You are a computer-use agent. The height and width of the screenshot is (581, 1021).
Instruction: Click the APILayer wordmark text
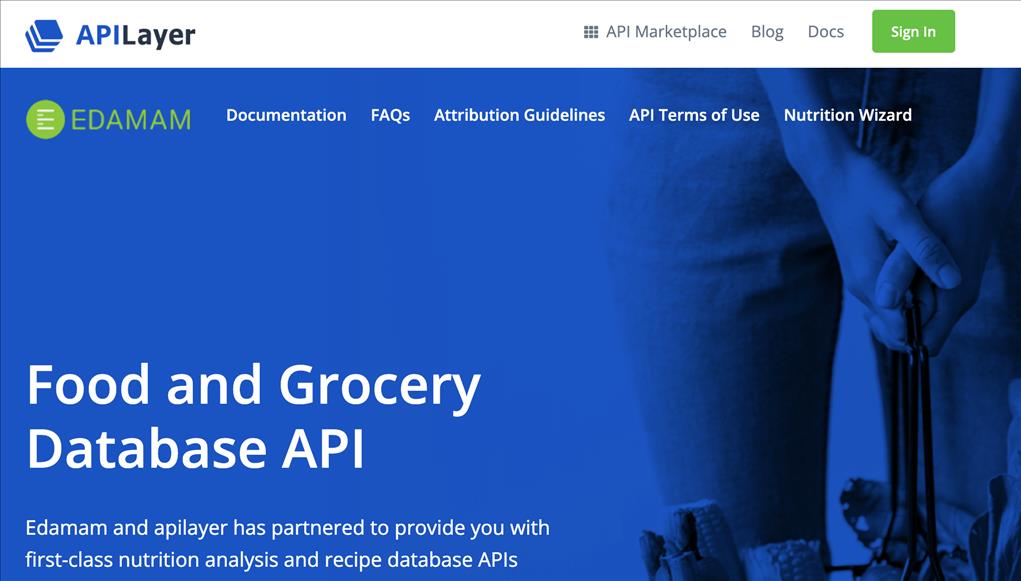[135, 35]
